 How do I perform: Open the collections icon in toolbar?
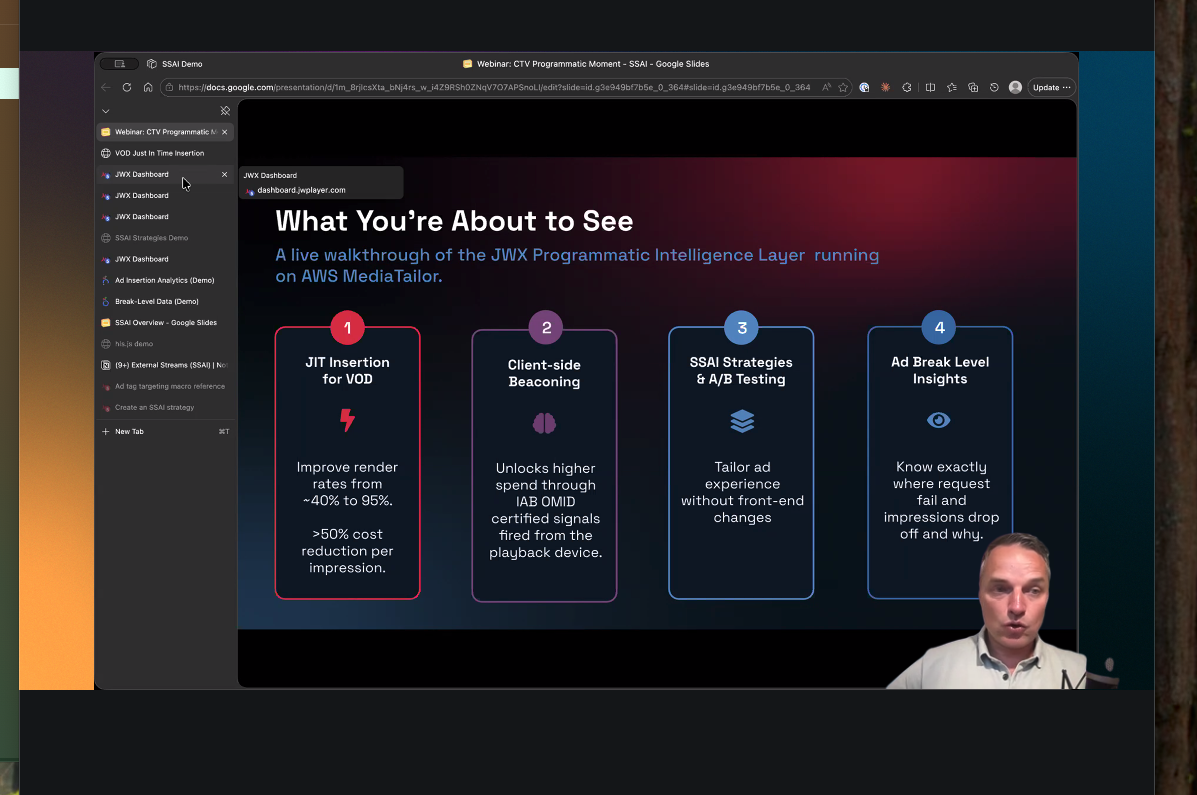[973, 87]
